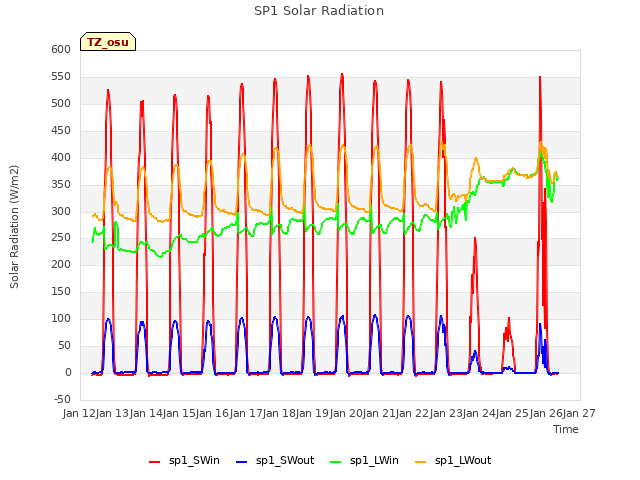The height and width of the screenshot is (480, 640).
Task: Click the Jan 14 x-axis tick label
Action: point(146,413)
